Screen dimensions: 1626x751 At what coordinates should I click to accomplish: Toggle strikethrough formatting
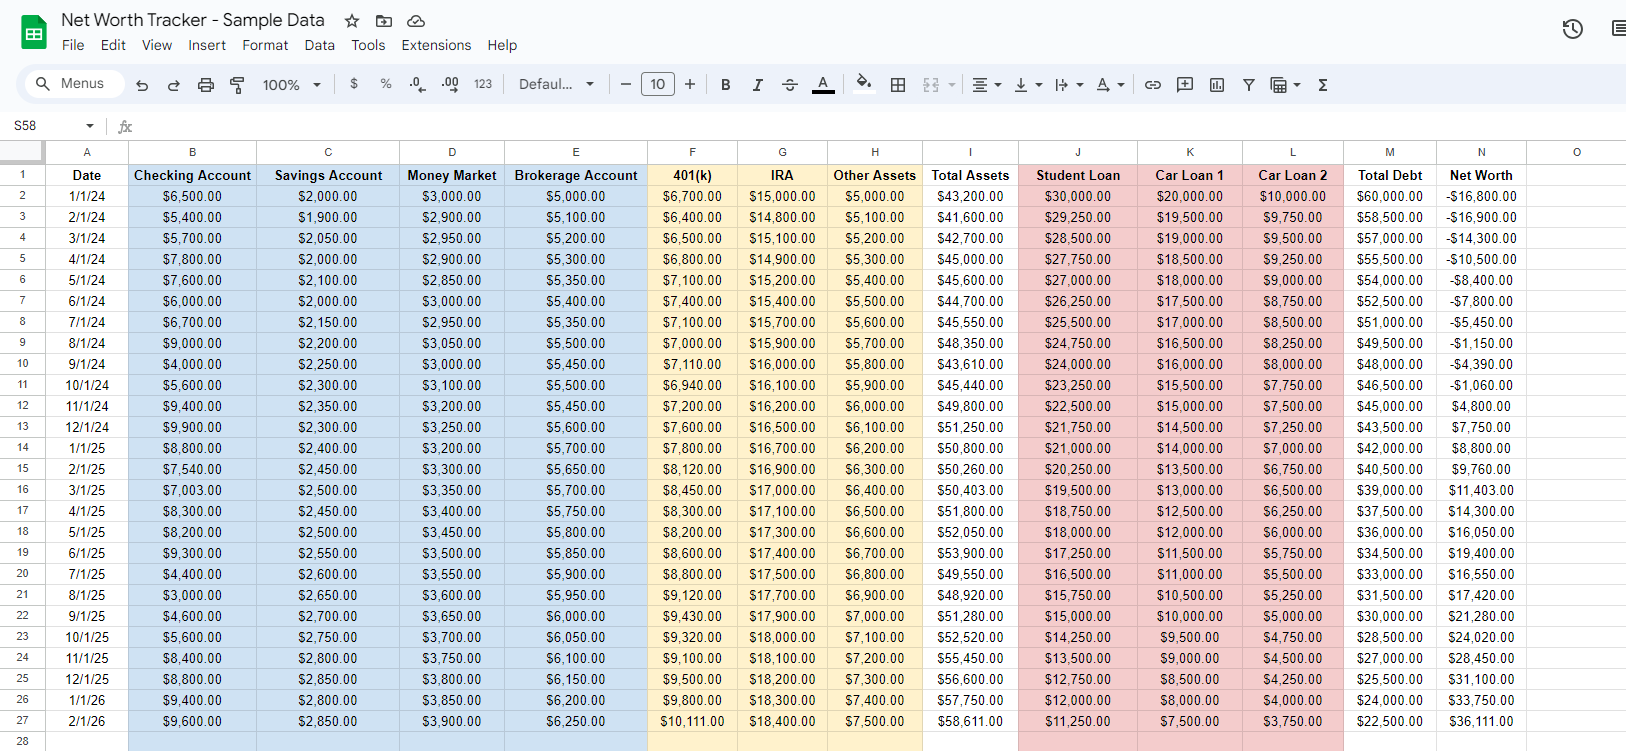coord(790,85)
